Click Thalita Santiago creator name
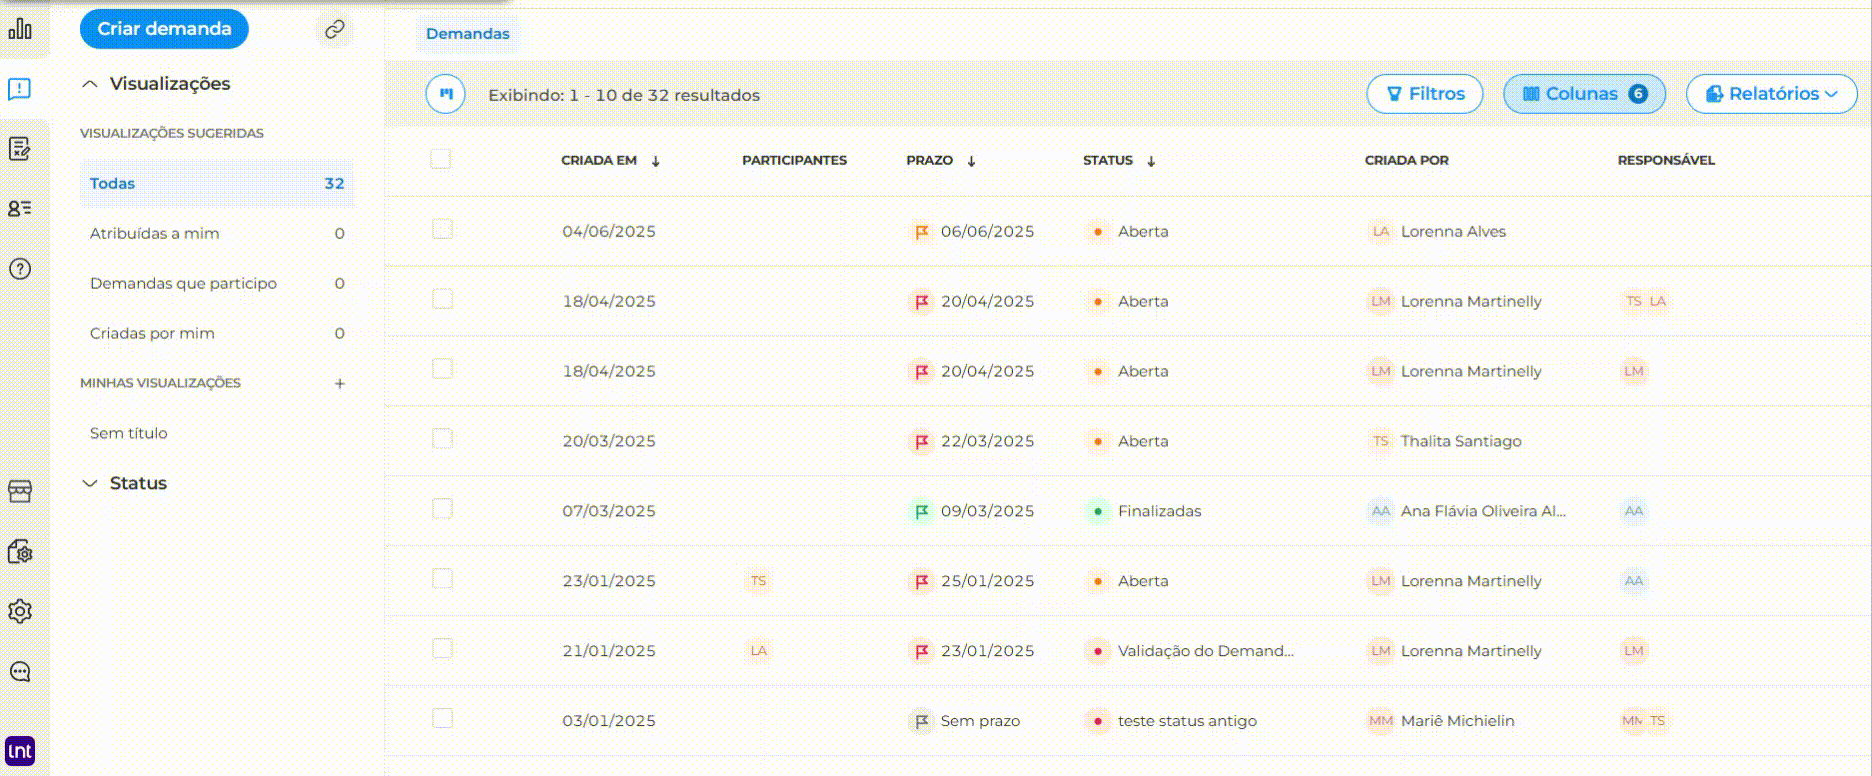The width and height of the screenshot is (1872, 776). pos(1461,441)
